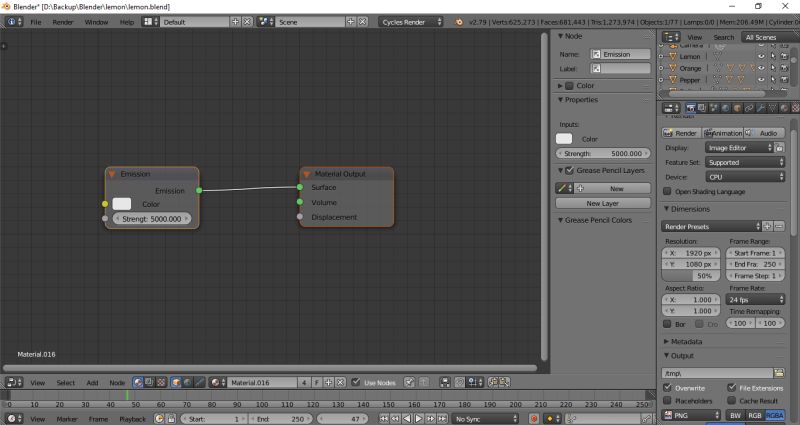Open the Device CPU dropdown
The image size is (800, 425).
coord(745,177)
